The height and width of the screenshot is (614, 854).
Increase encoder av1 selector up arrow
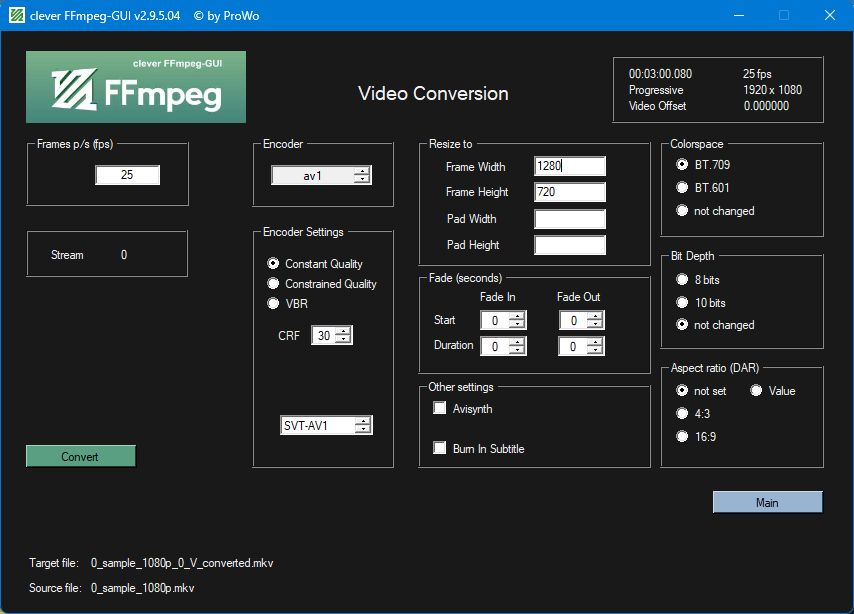pos(362,171)
